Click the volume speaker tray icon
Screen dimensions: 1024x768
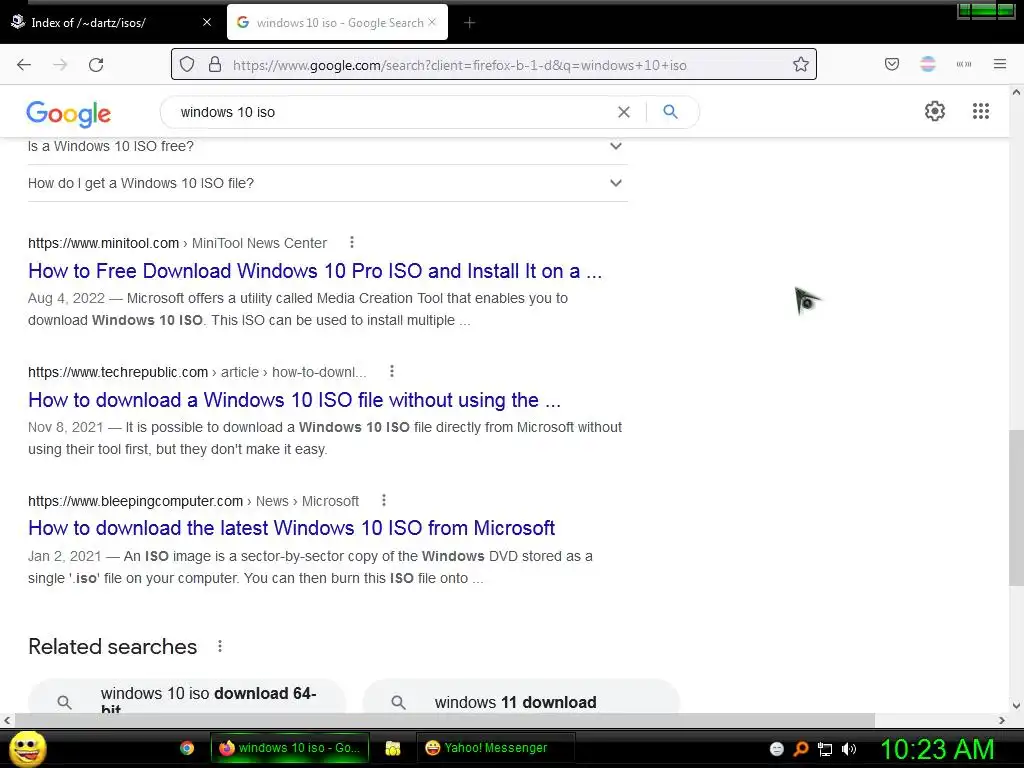tap(849, 749)
